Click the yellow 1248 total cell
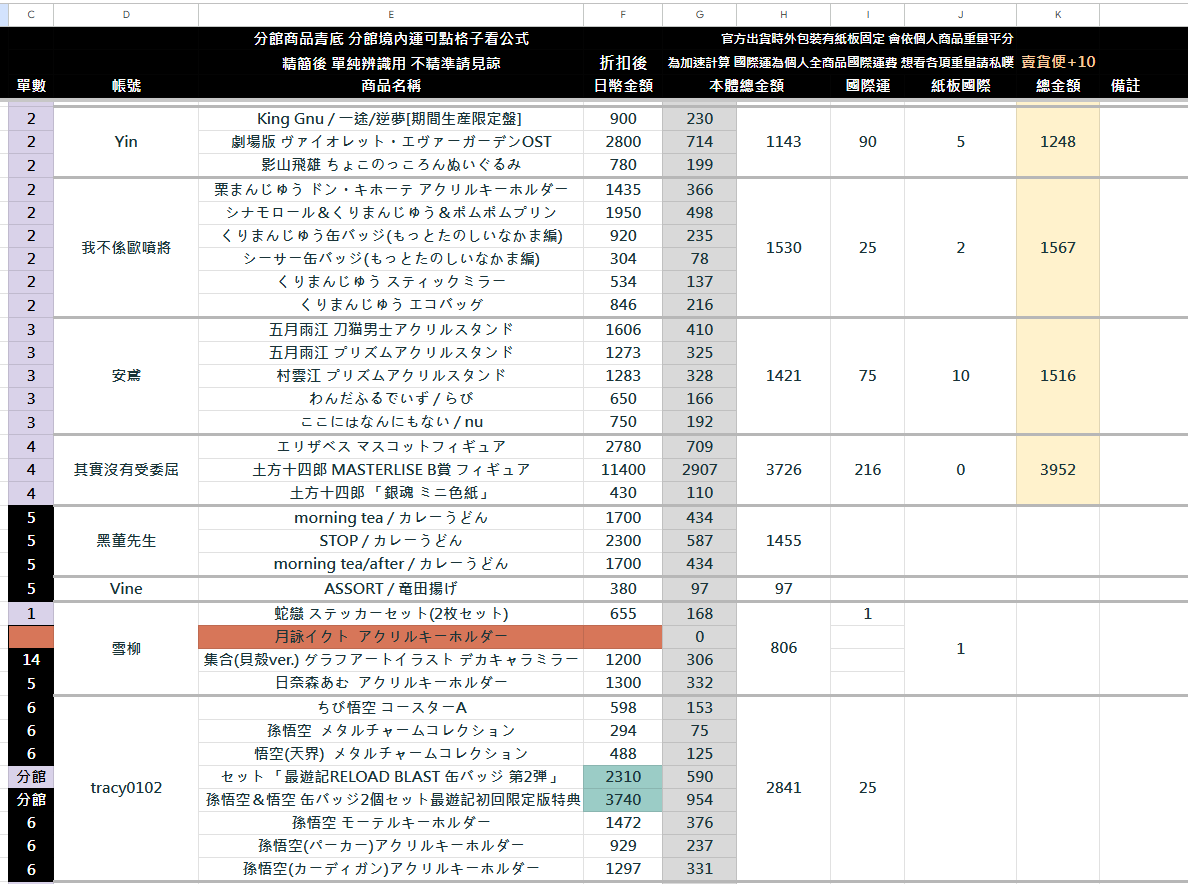1188x884 pixels. click(x=1058, y=142)
